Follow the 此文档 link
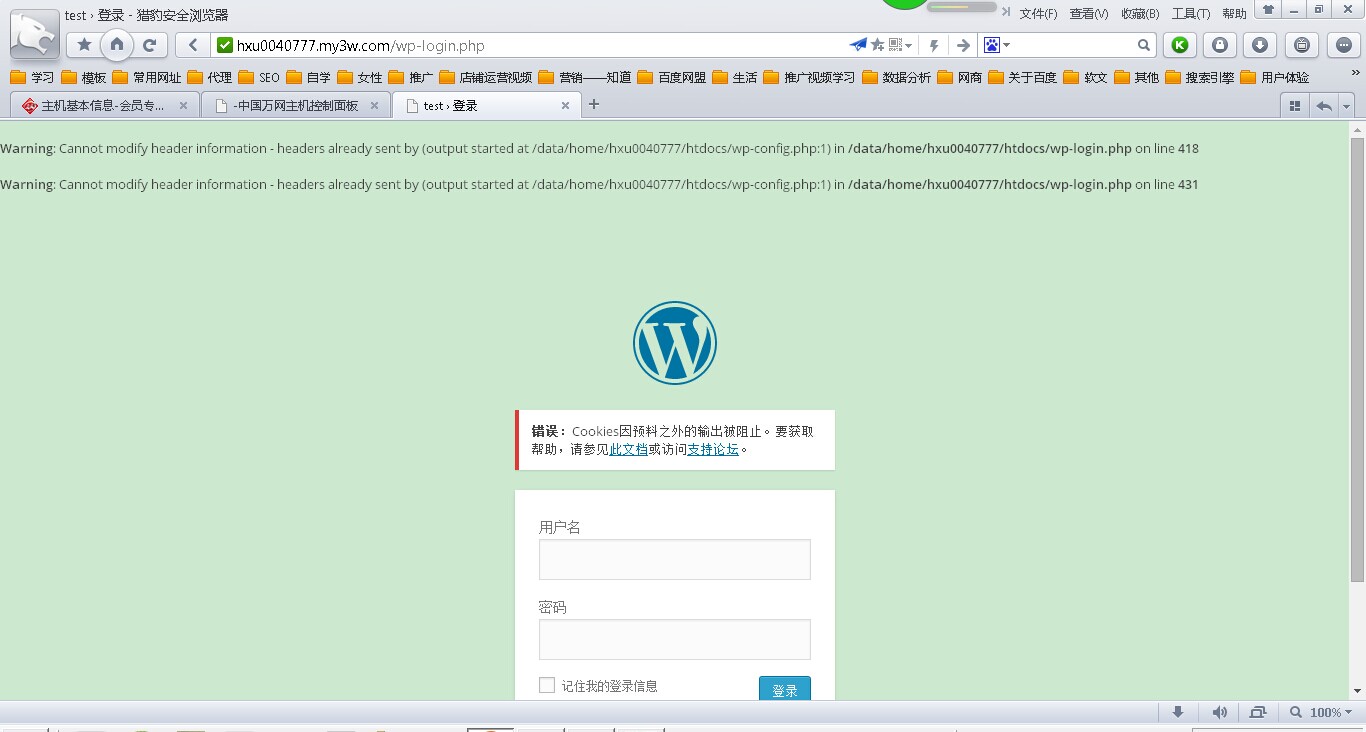1366x732 pixels. (x=629, y=449)
